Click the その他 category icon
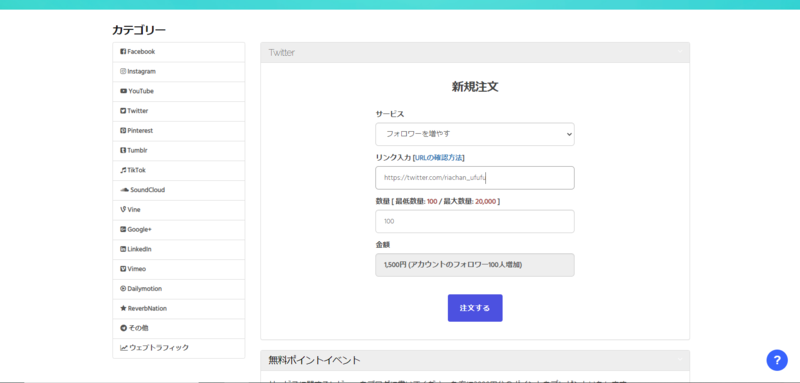Screen dimensions: 800x383 click(x=123, y=328)
